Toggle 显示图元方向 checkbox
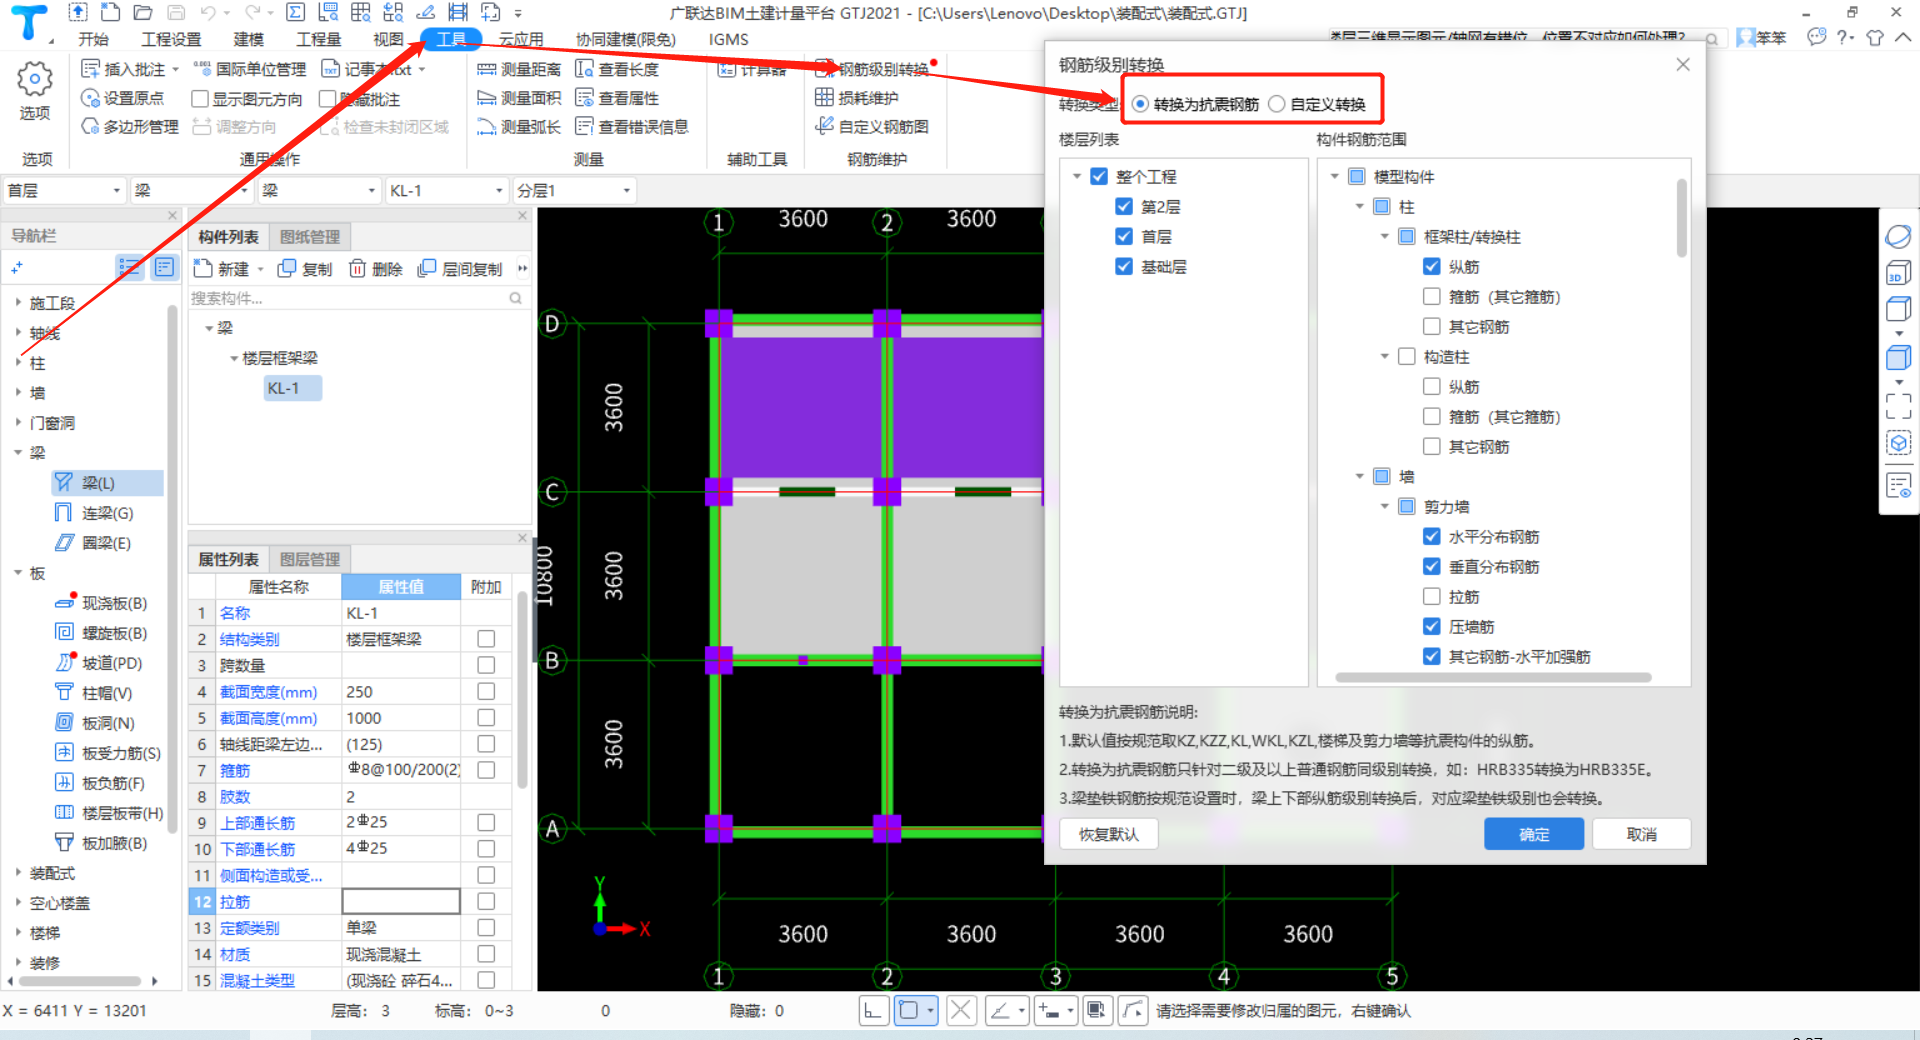The image size is (1920, 1040). pos(200,99)
